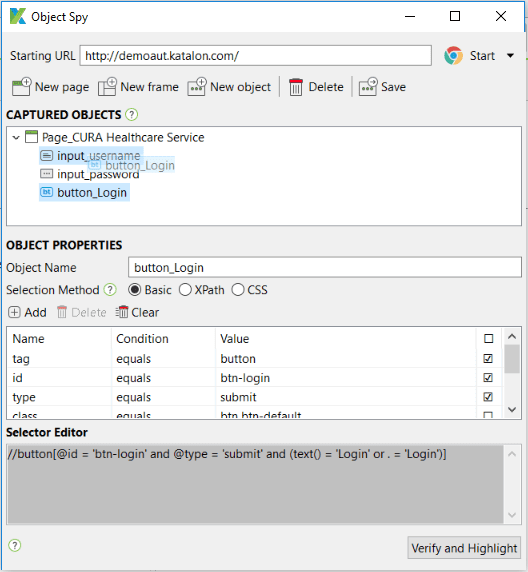528x572 pixels.
Task: Click the input_username field icon
Action: tap(46, 156)
